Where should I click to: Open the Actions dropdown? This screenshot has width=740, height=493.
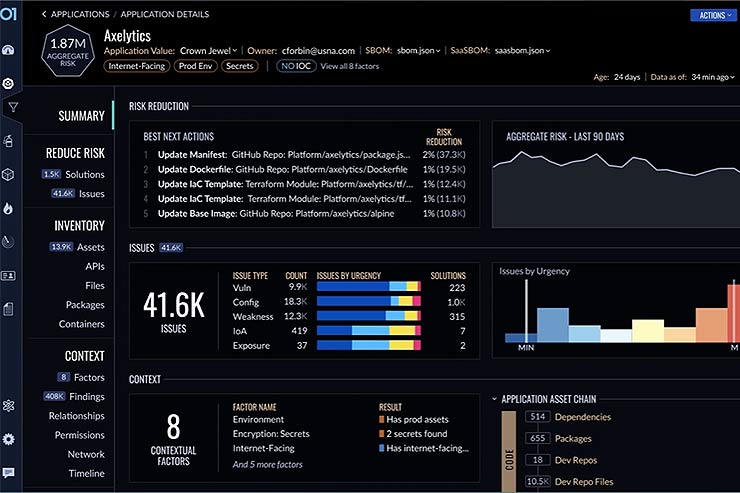tap(712, 15)
